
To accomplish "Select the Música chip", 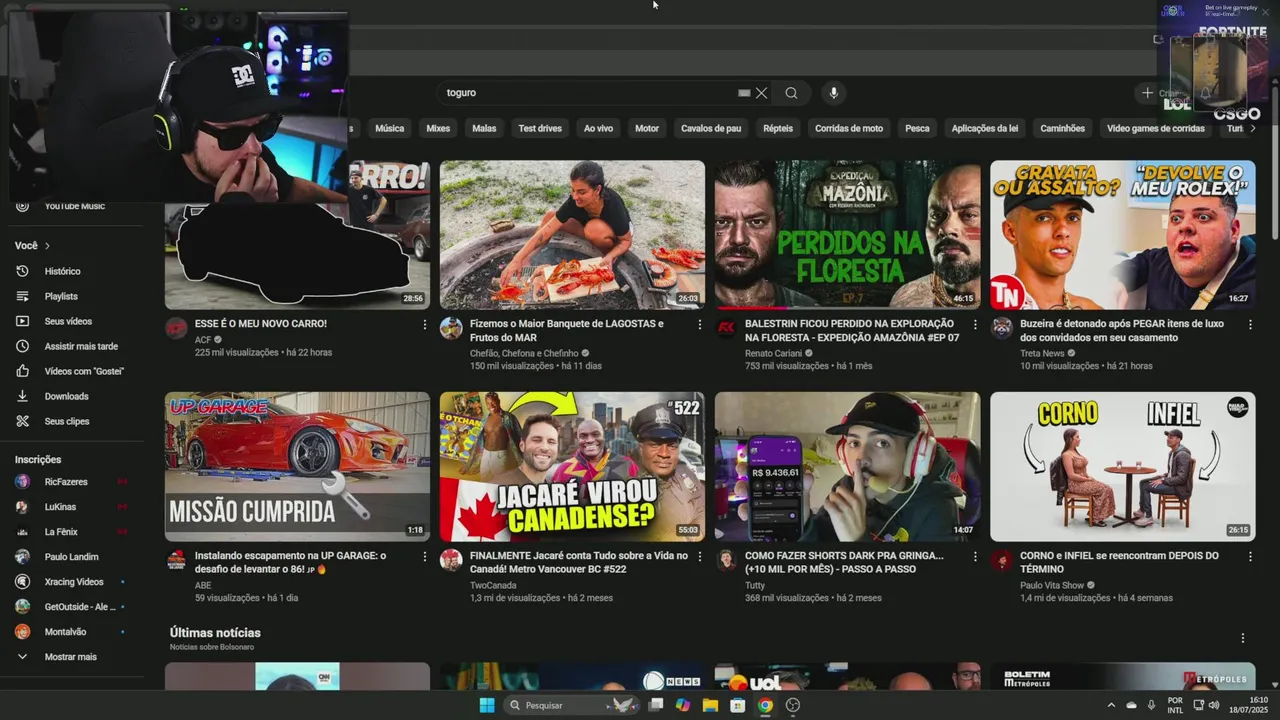I will pyautogui.click(x=389, y=128).
